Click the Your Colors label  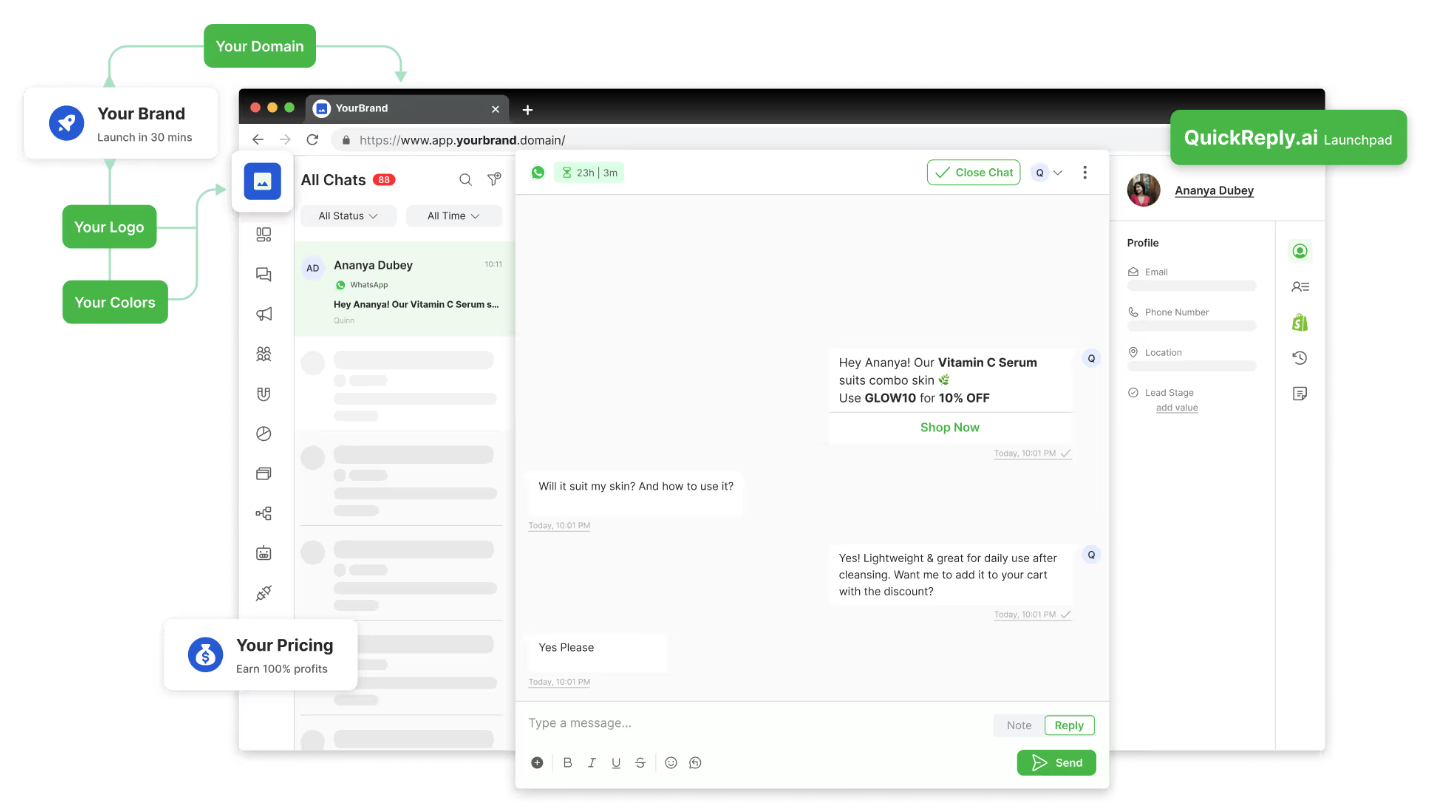tap(115, 302)
